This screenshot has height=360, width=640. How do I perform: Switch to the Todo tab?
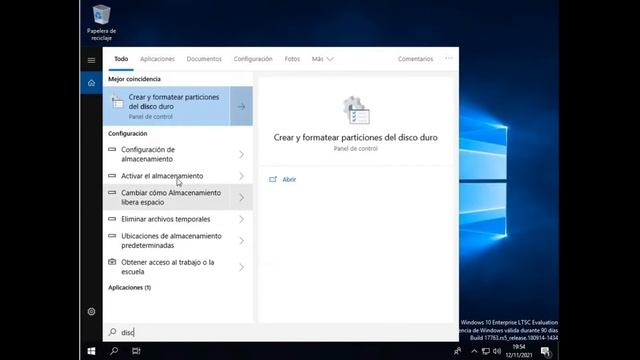pyautogui.click(x=121, y=59)
